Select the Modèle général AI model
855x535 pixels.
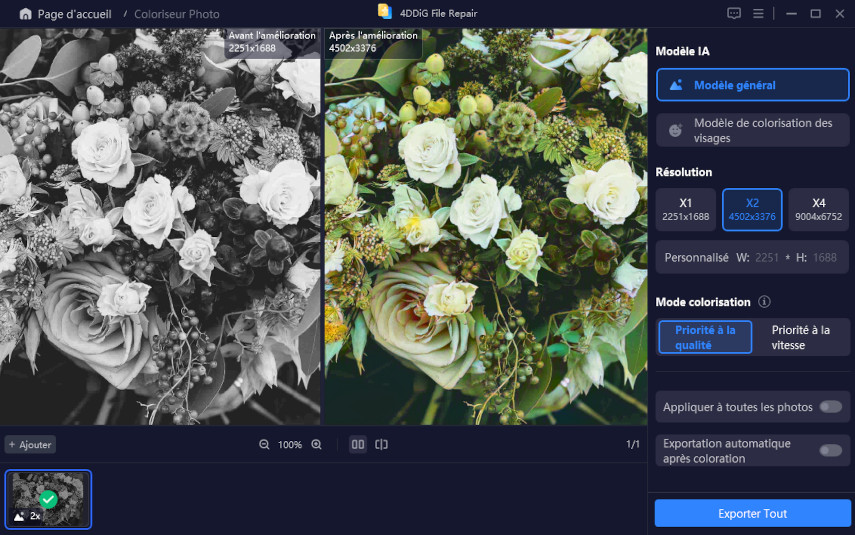[x=752, y=85]
